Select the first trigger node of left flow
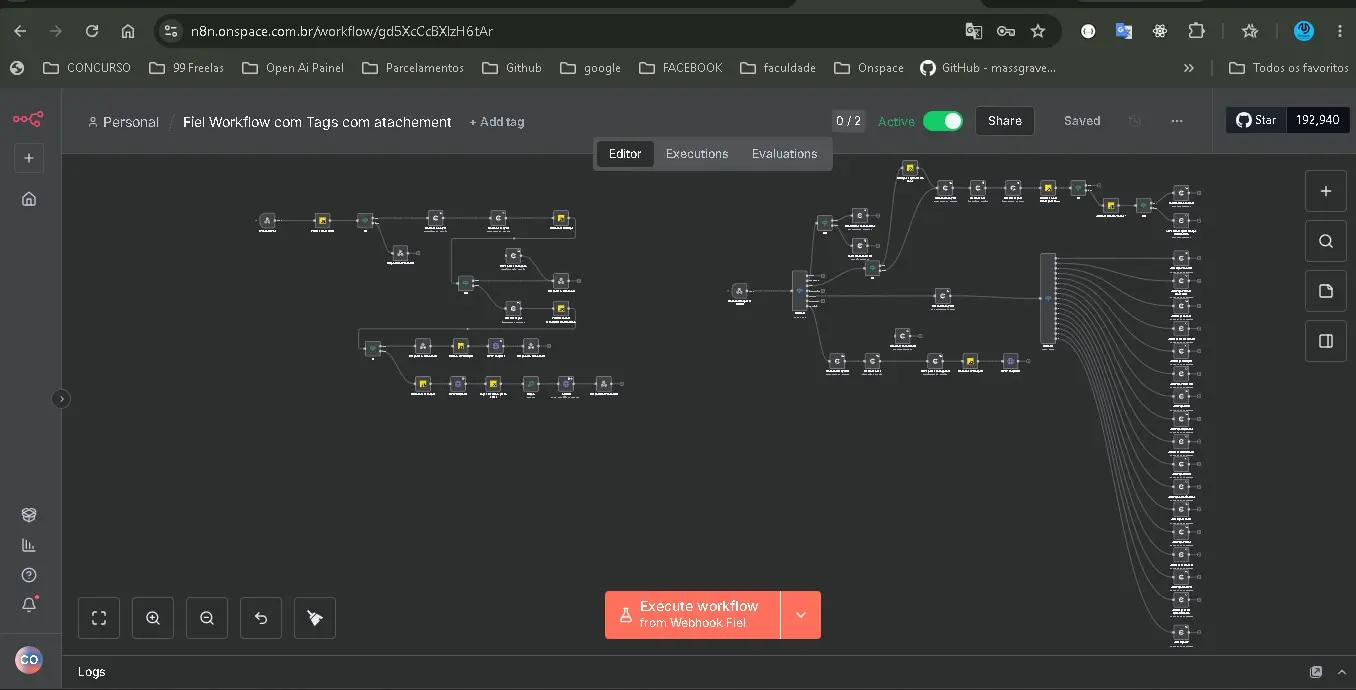Viewport: 1356px width, 690px height. pyautogui.click(x=267, y=220)
